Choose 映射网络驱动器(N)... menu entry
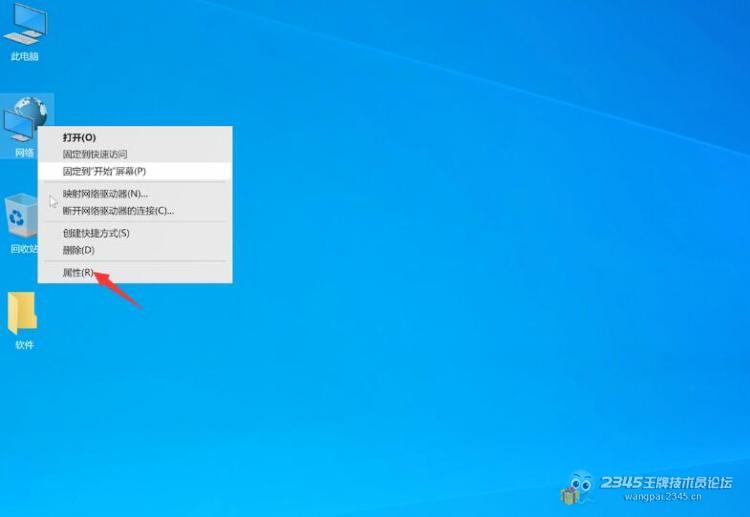Screen dimensions: 750x517 135,194
